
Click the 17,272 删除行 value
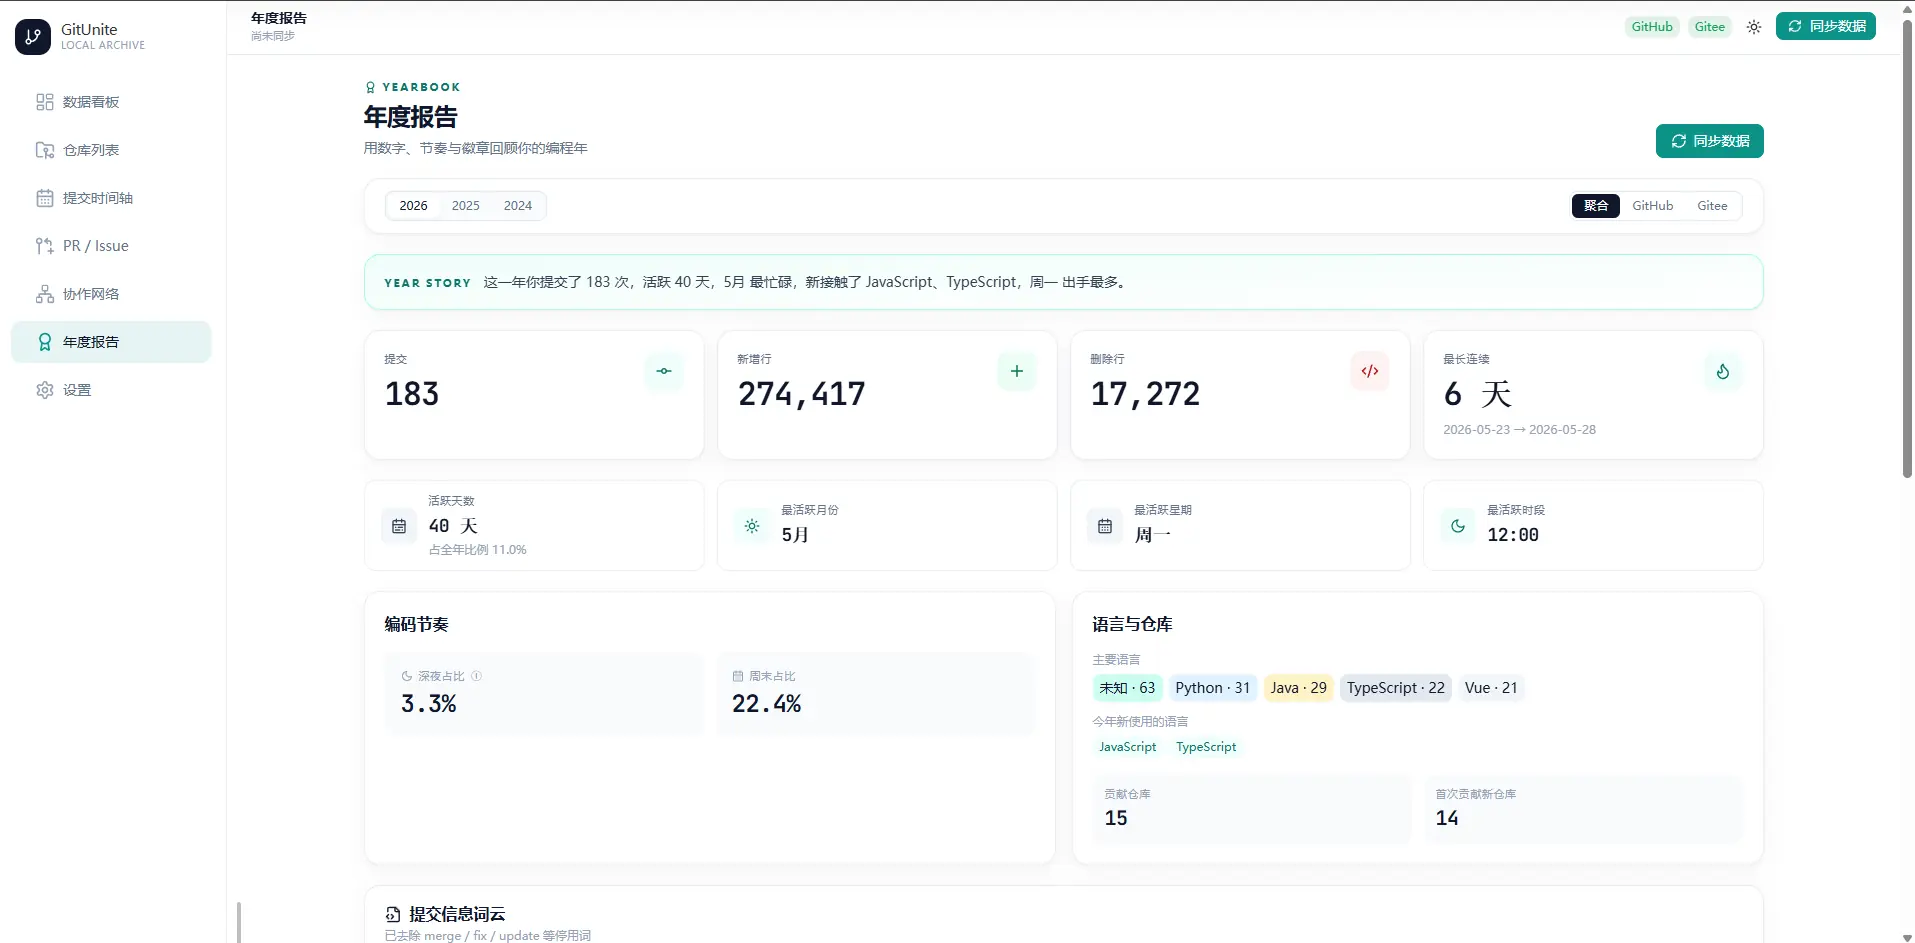pyautogui.click(x=1146, y=394)
